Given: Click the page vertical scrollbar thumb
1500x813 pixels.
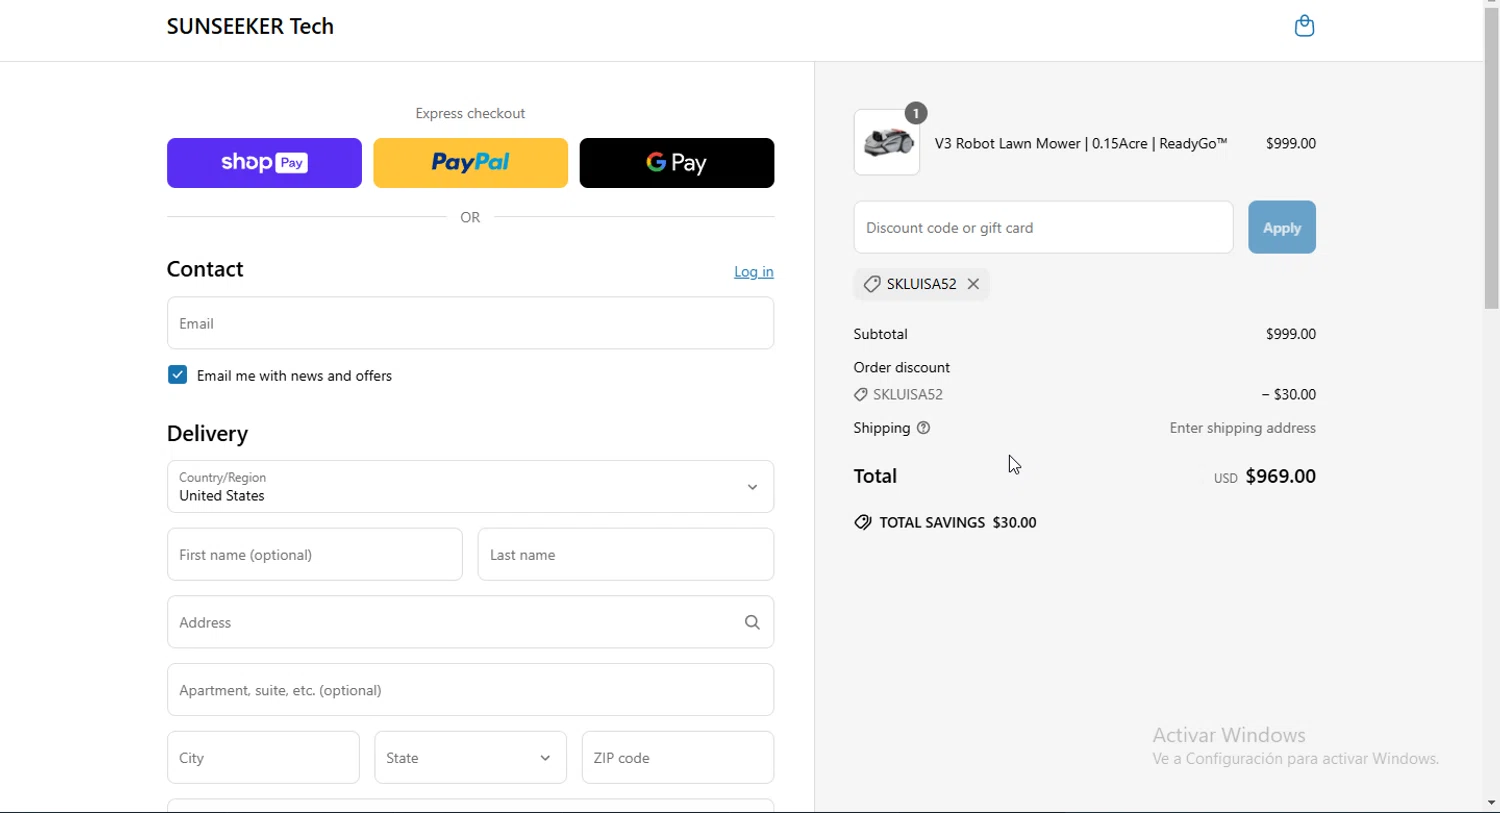Looking at the screenshot, I should point(1491,160).
